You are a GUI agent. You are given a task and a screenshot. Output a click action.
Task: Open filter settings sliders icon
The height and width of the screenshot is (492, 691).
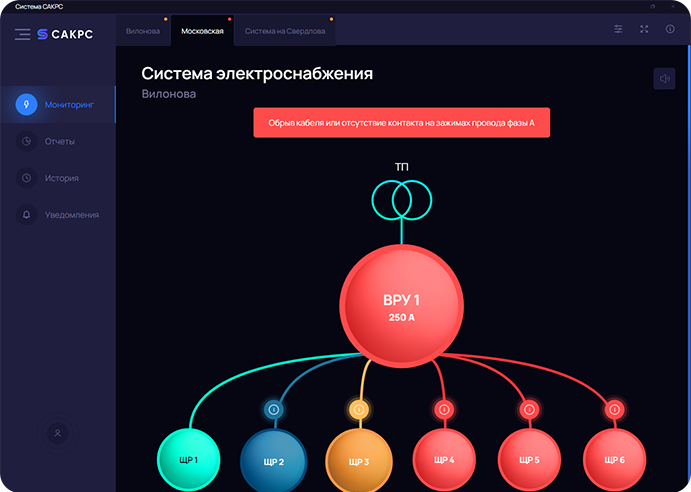(618, 29)
